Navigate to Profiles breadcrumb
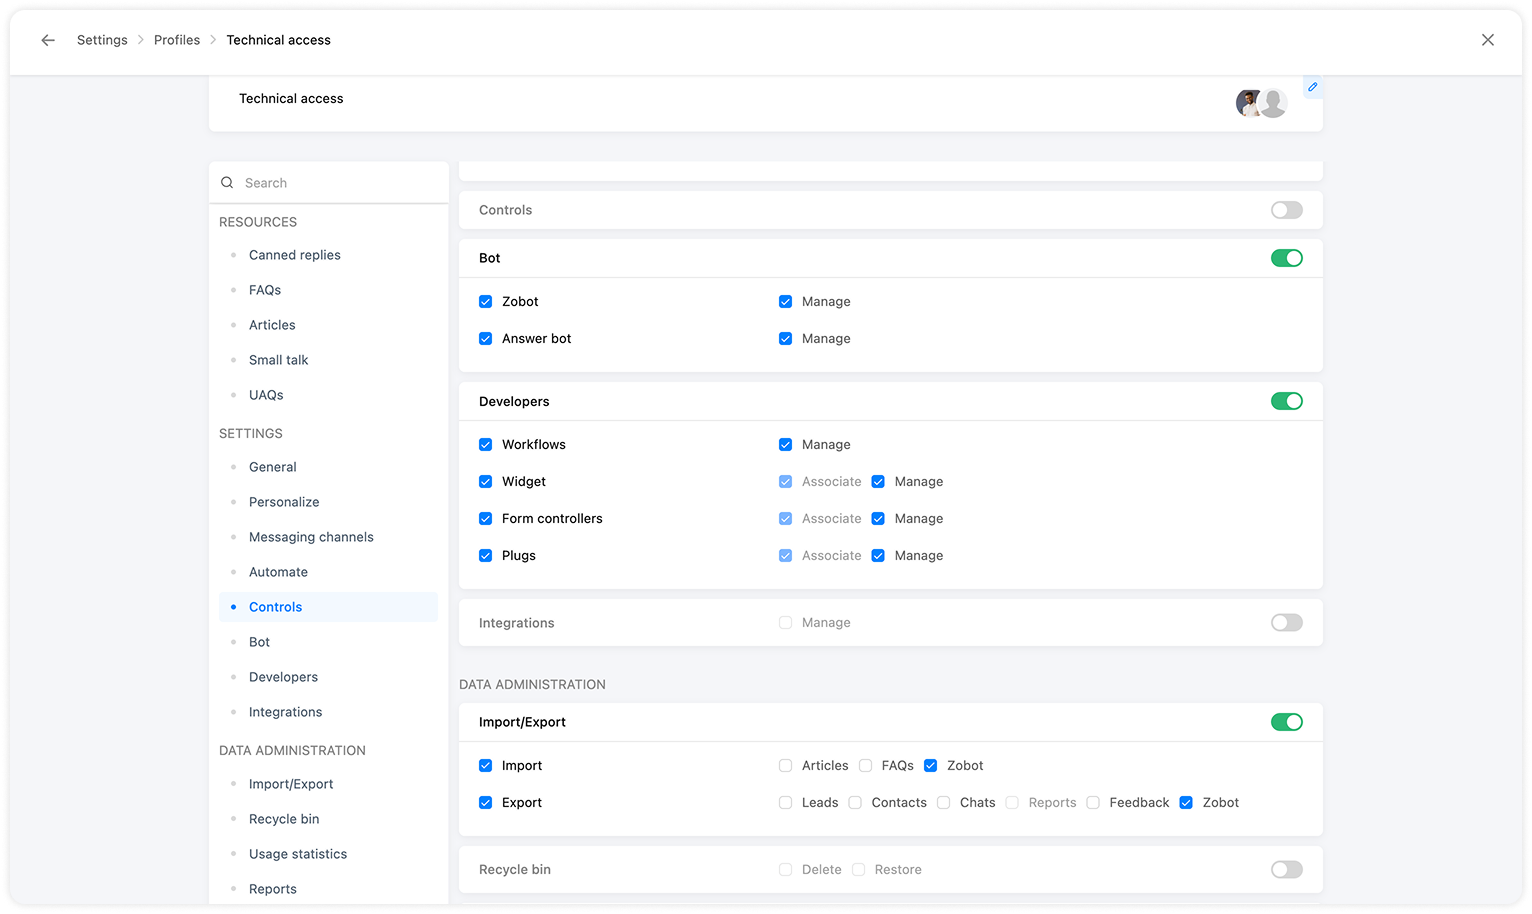 pyautogui.click(x=177, y=40)
